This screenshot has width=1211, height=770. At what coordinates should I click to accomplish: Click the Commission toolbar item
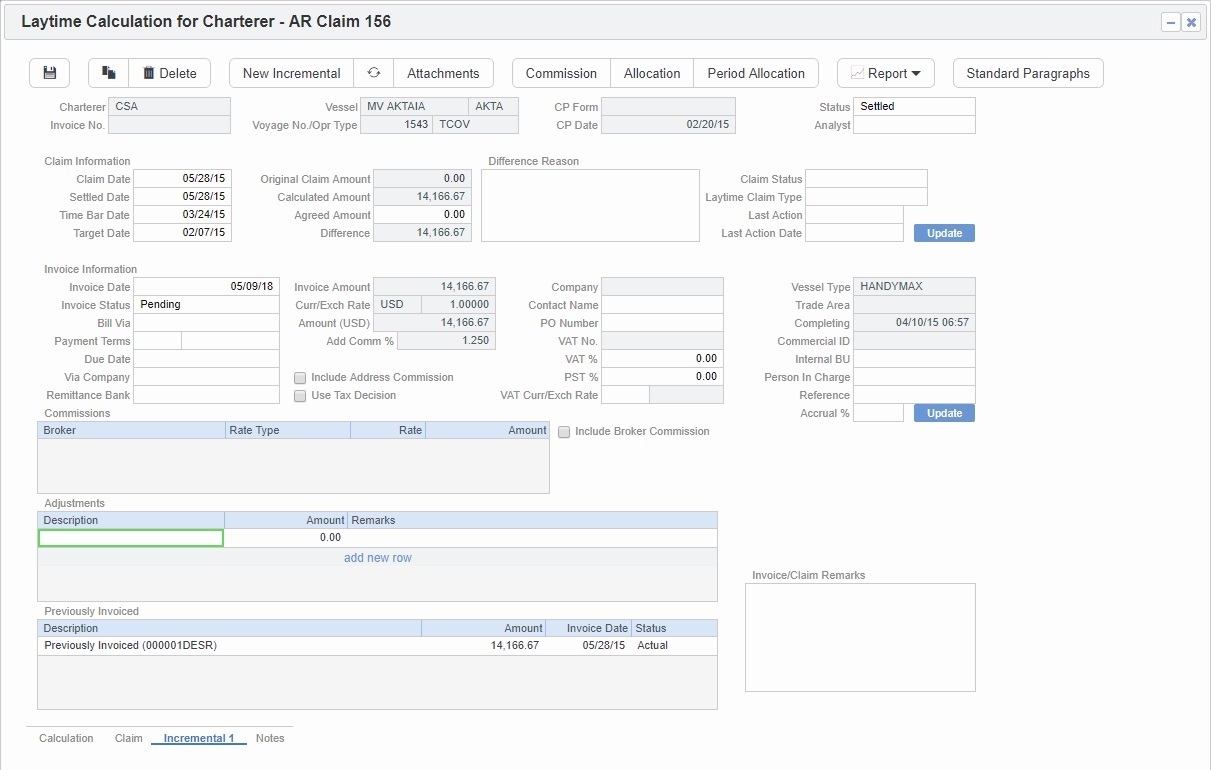pyautogui.click(x=561, y=72)
